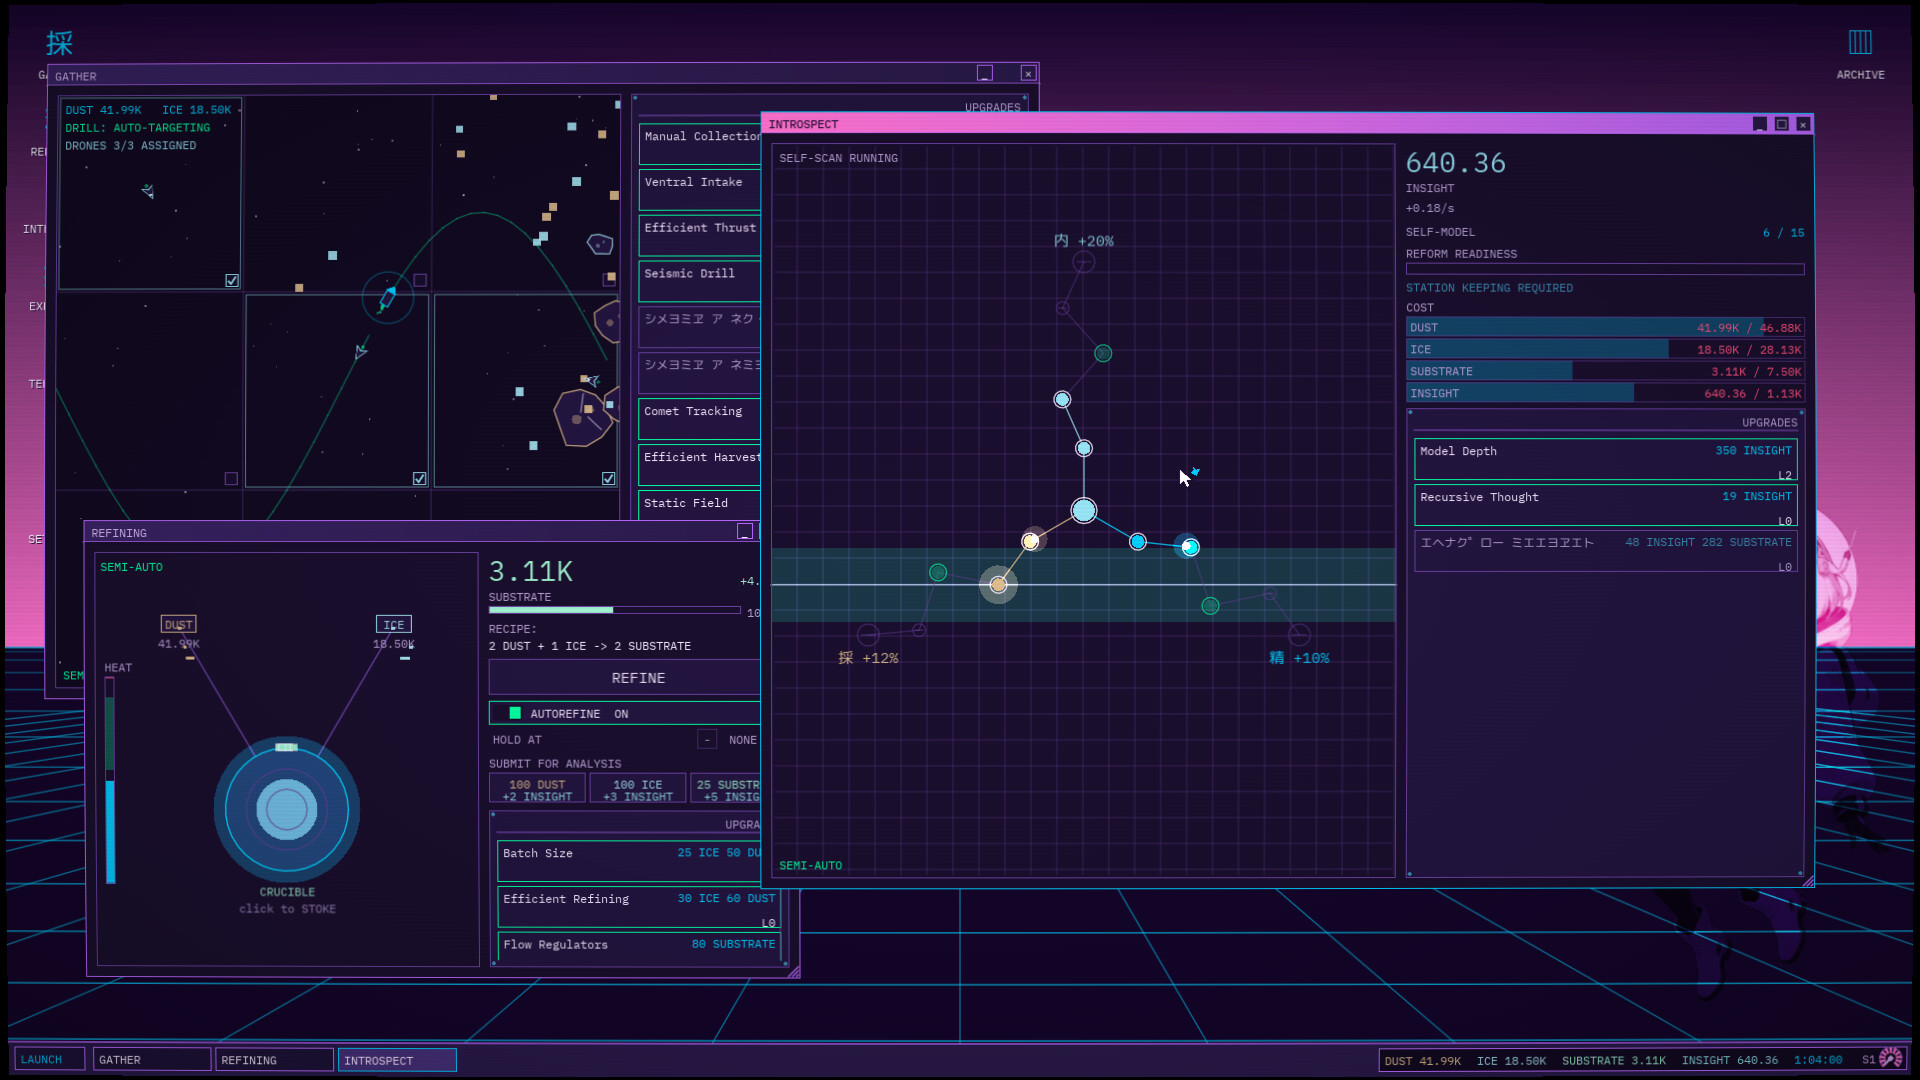Select the green node left of scan band
The image size is (1920, 1080).
coord(938,572)
